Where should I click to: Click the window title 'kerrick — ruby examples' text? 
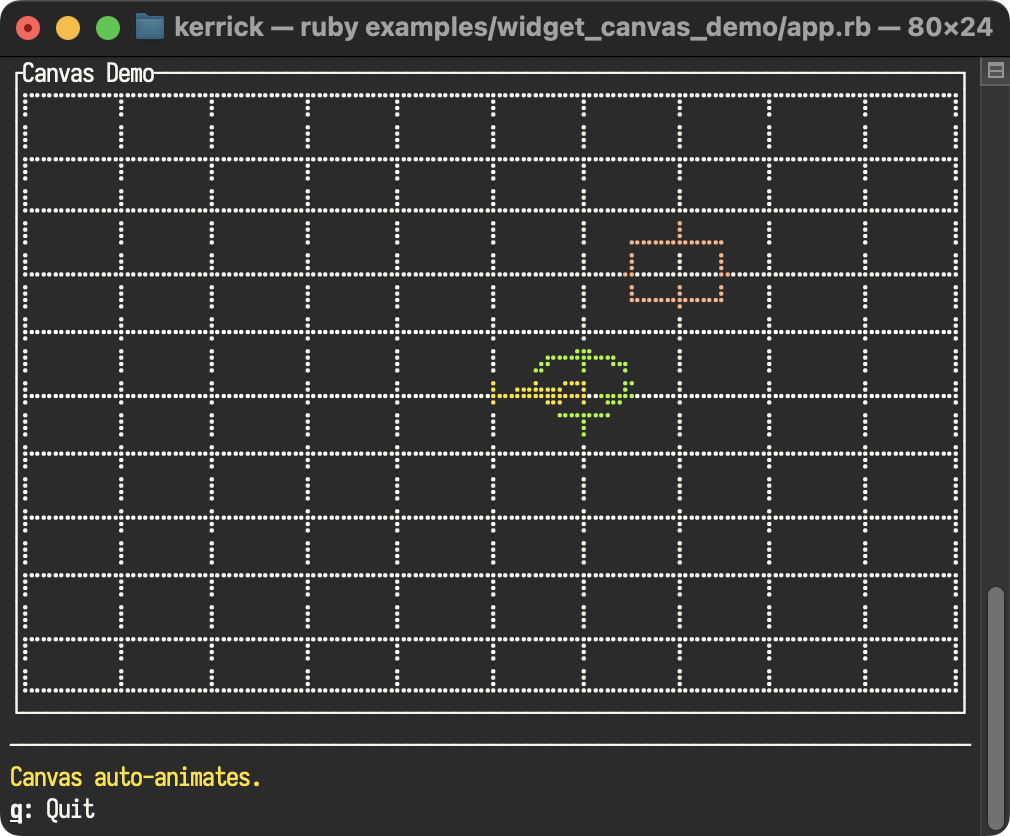pos(584,28)
